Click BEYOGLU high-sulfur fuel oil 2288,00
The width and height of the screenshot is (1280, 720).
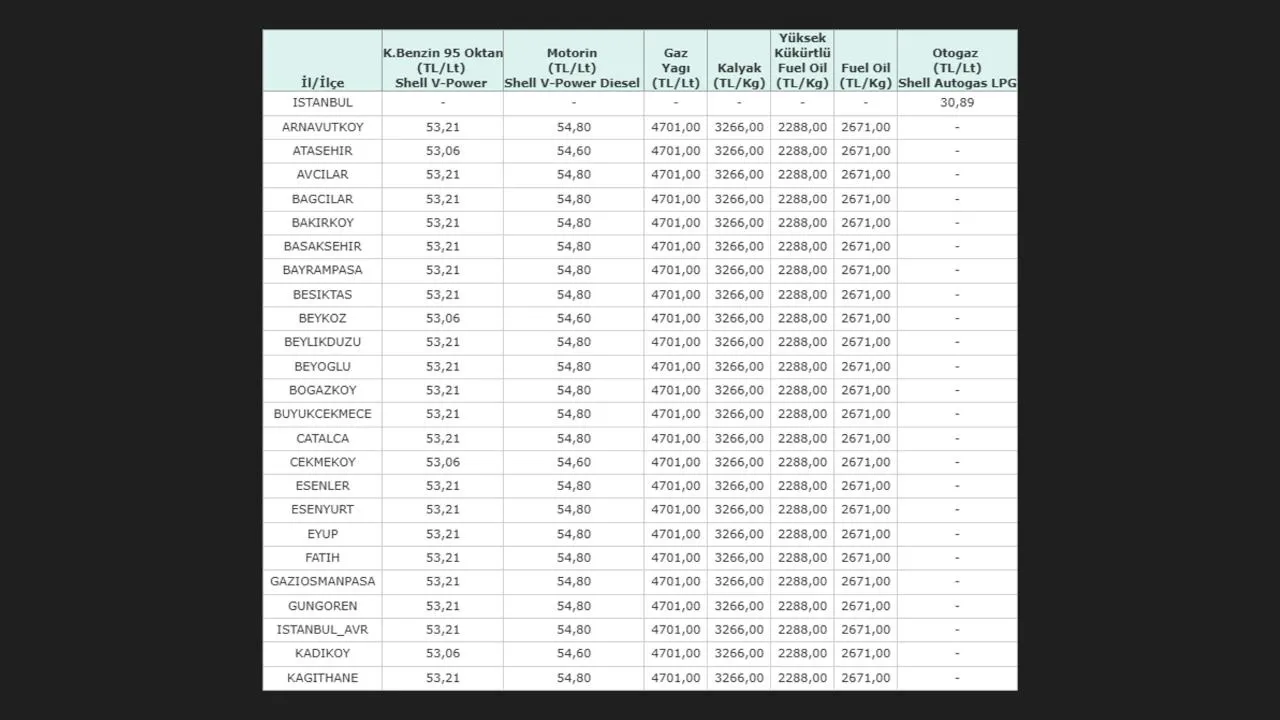click(x=802, y=366)
